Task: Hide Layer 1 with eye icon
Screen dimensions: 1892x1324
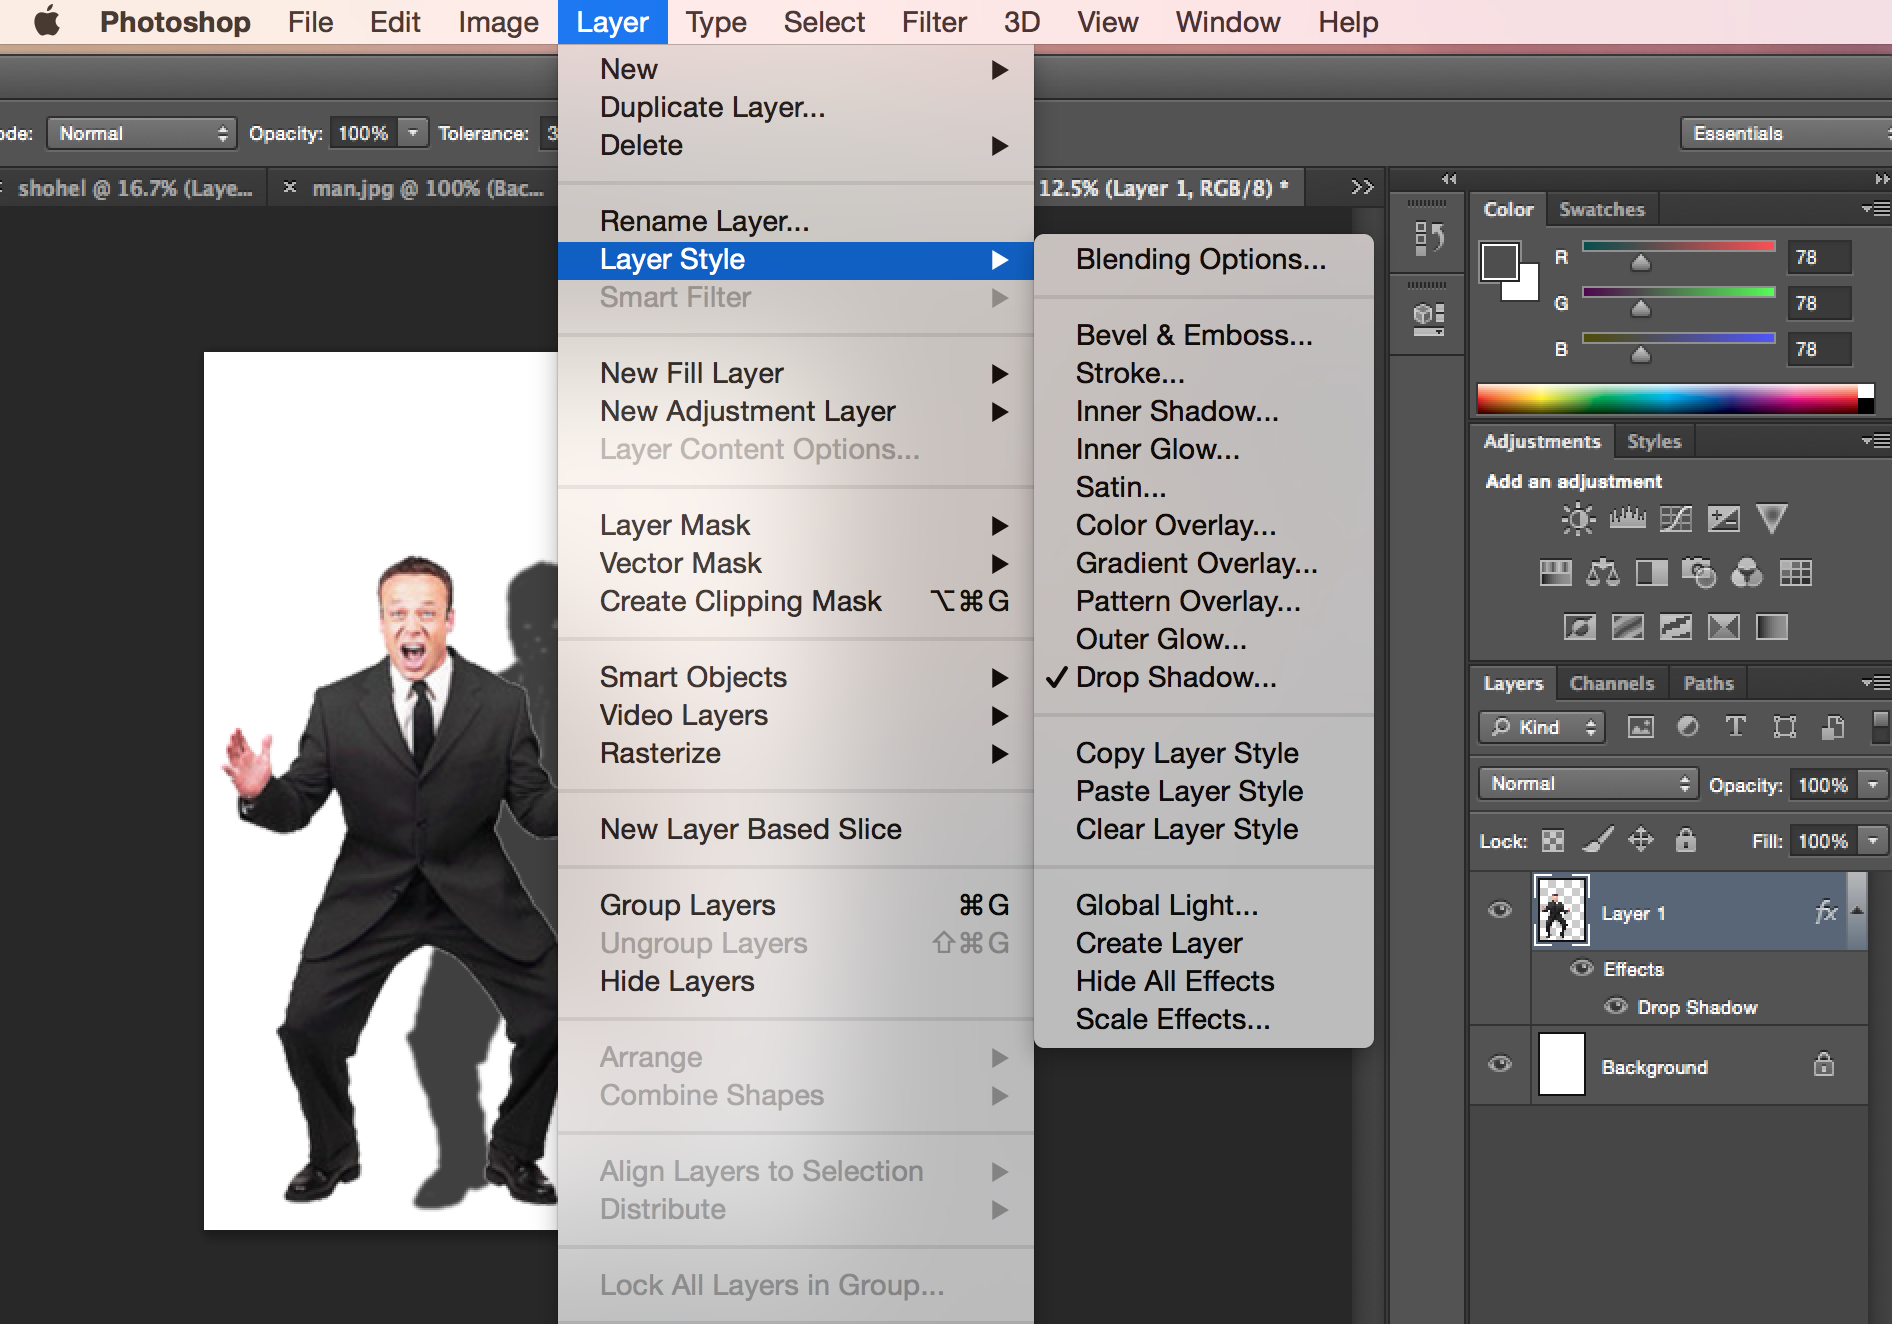Action: 1499,910
